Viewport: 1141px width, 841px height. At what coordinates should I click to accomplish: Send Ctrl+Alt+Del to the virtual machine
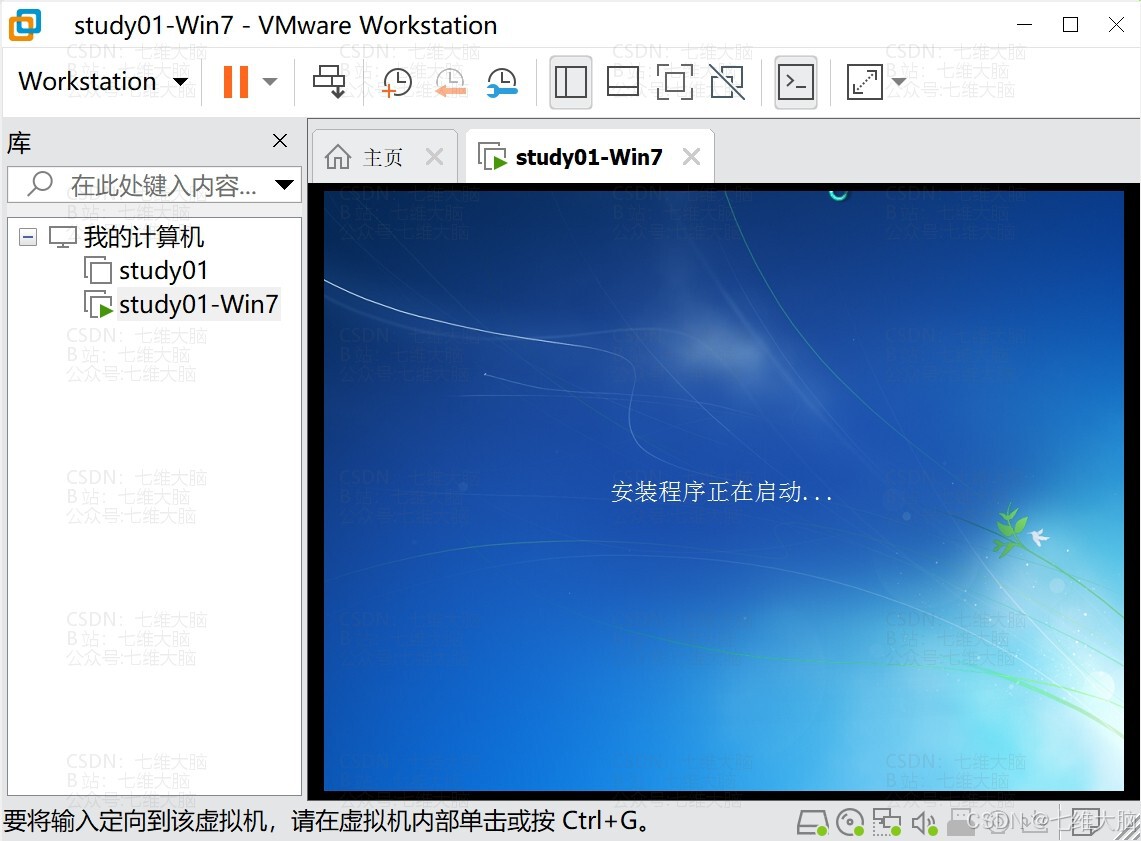pyautogui.click(x=329, y=81)
